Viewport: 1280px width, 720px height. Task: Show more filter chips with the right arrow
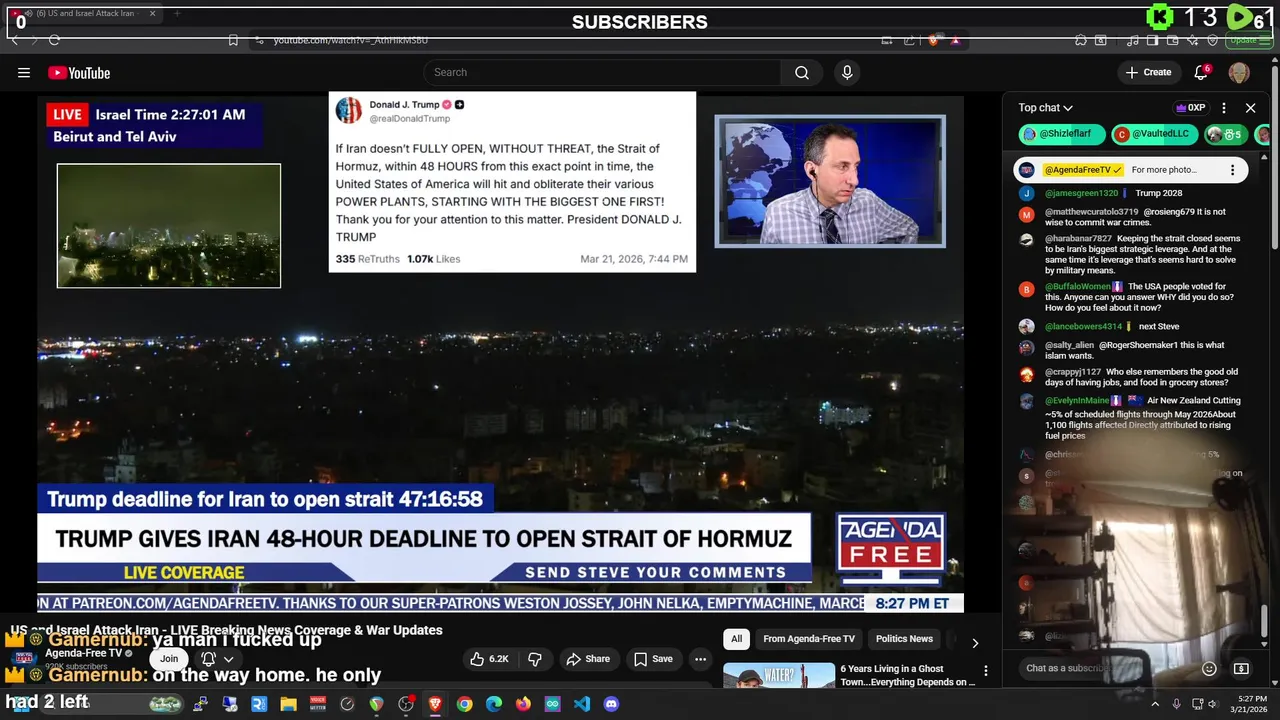pyautogui.click(x=975, y=643)
